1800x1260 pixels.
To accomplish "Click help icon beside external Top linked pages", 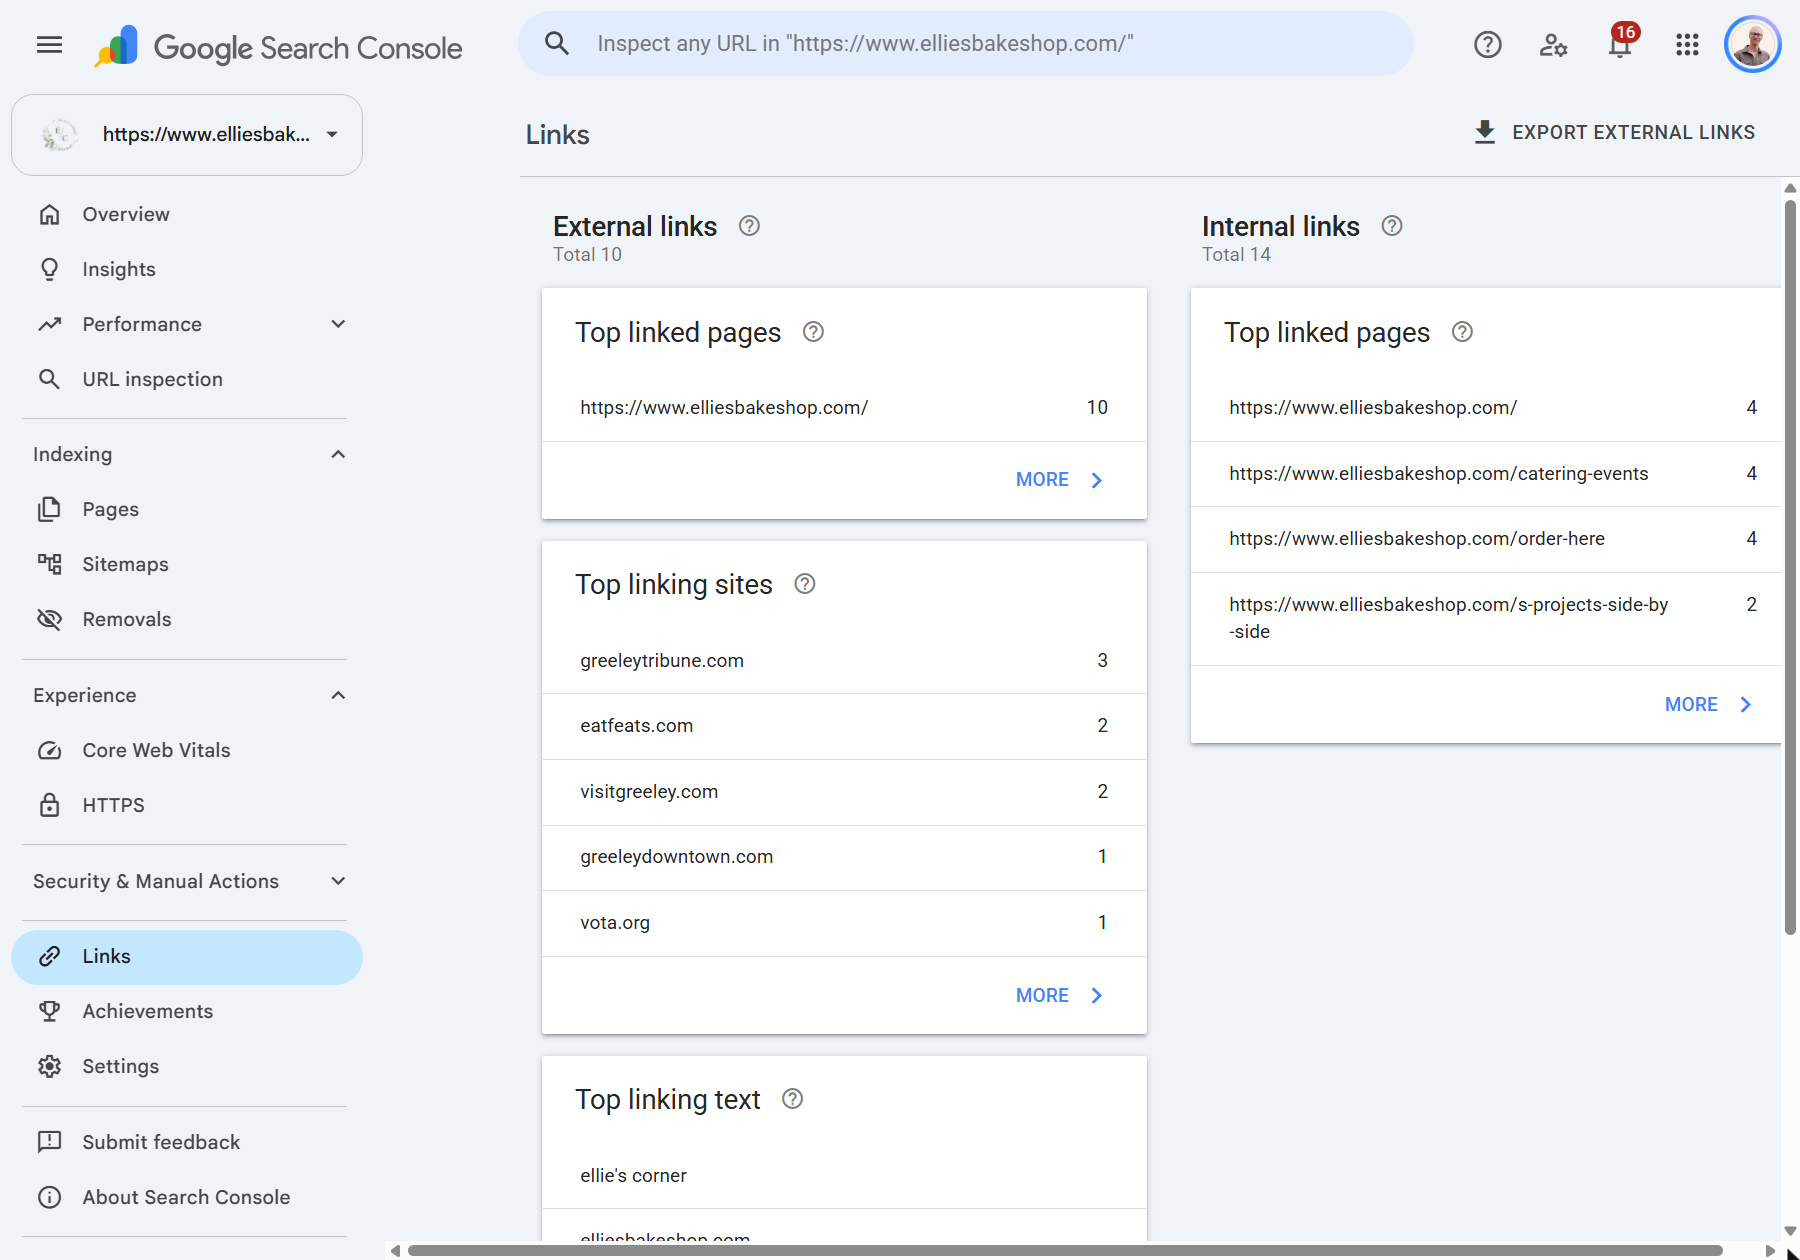I will point(813,332).
